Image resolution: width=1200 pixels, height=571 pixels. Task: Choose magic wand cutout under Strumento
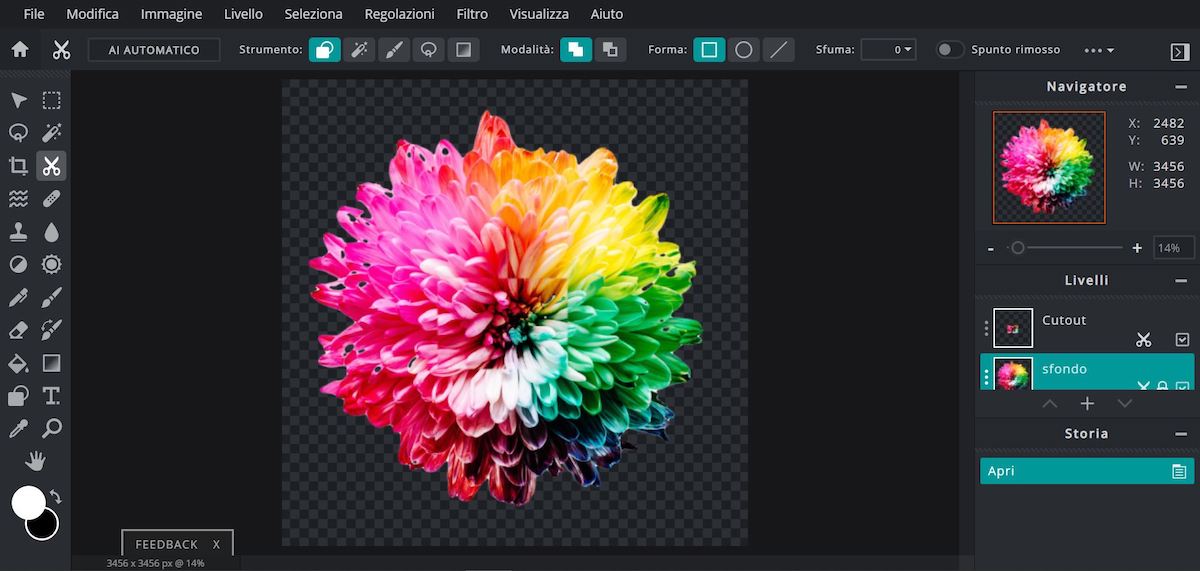click(x=360, y=50)
